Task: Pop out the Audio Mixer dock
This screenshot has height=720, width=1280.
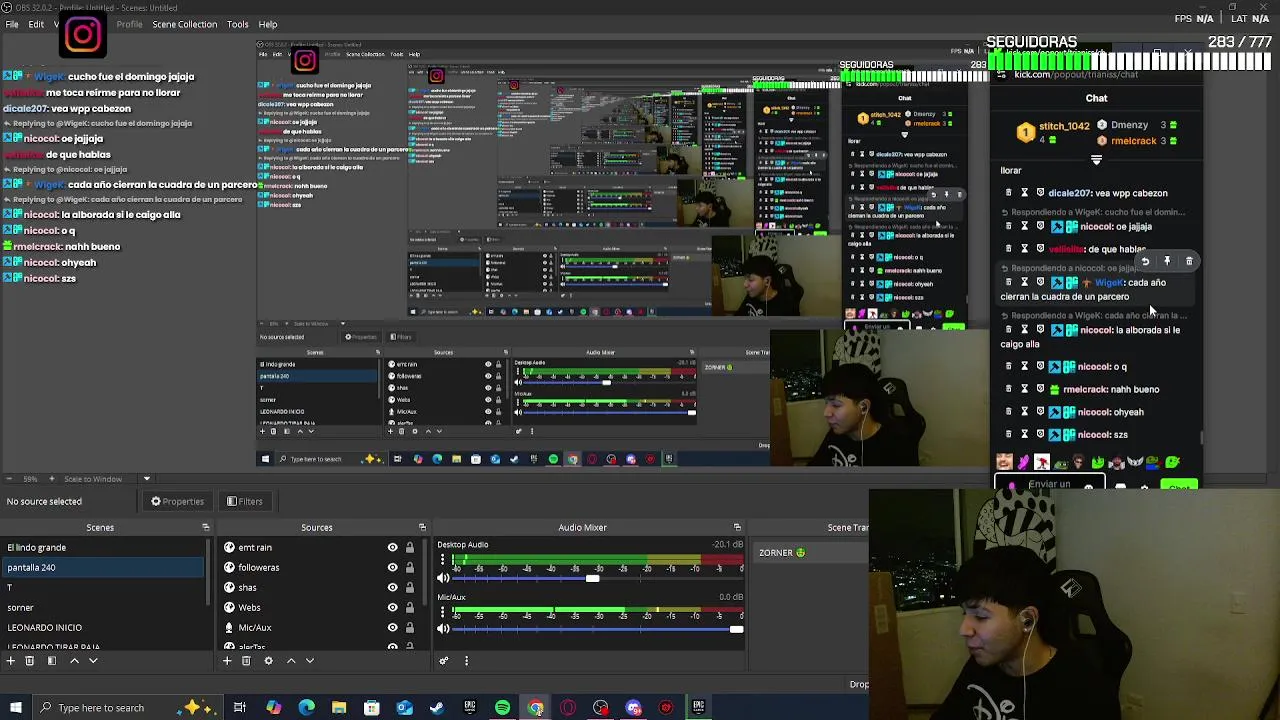Action: click(x=737, y=528)
